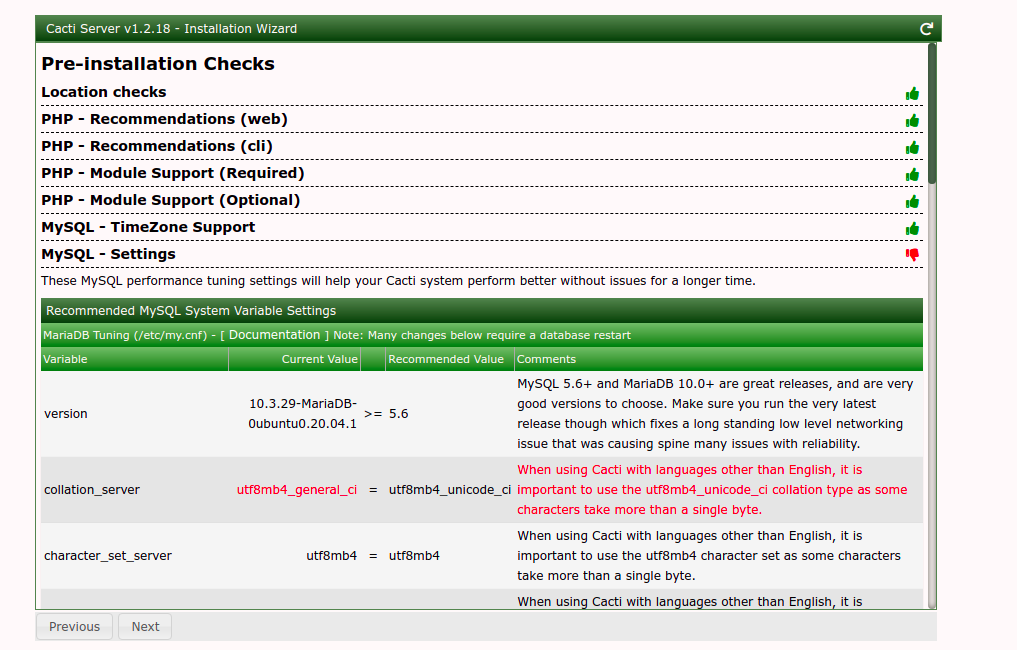Screen dimensions: 1017x650
Task: Expand MySQL - TimeZone Support section
Action: pos(148,227)
